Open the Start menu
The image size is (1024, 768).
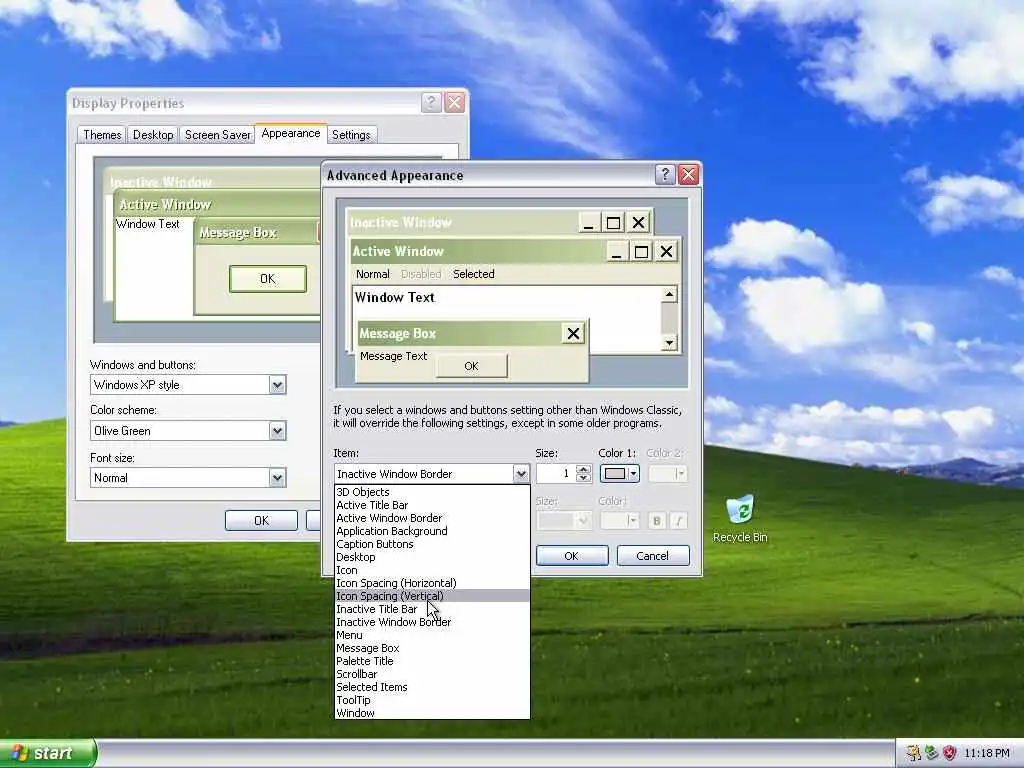click(x=48, y=753)
